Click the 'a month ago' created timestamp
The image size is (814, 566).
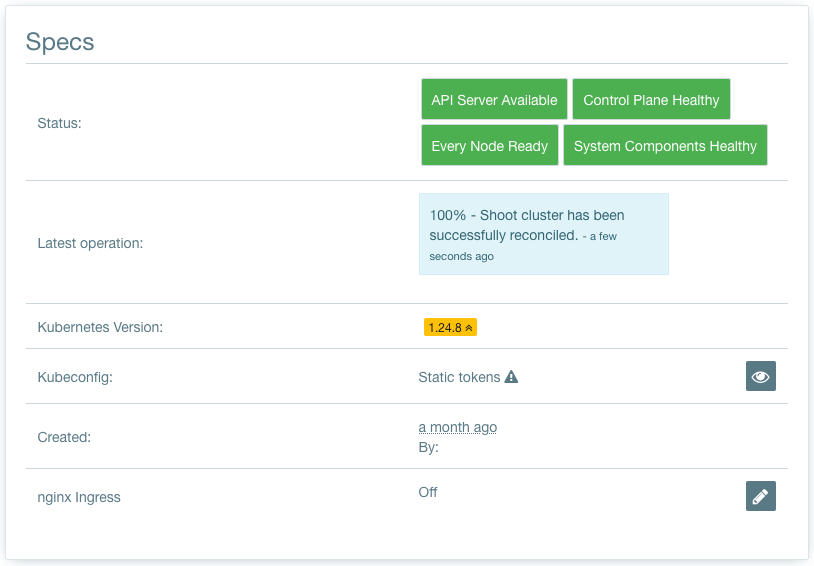[457, 427]
